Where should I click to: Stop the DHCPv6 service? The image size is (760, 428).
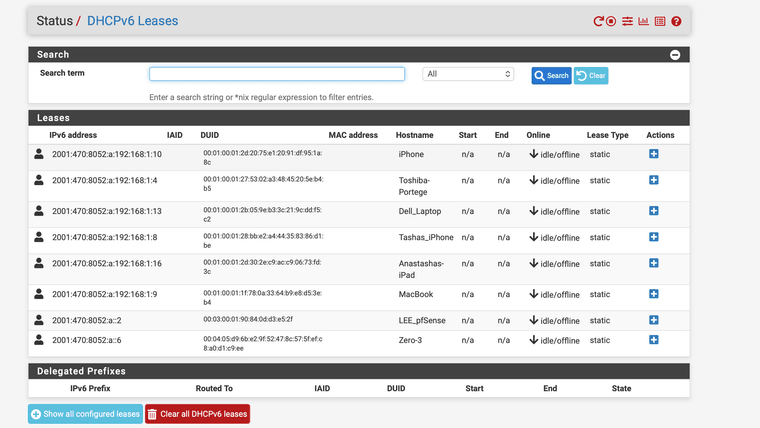611,21
